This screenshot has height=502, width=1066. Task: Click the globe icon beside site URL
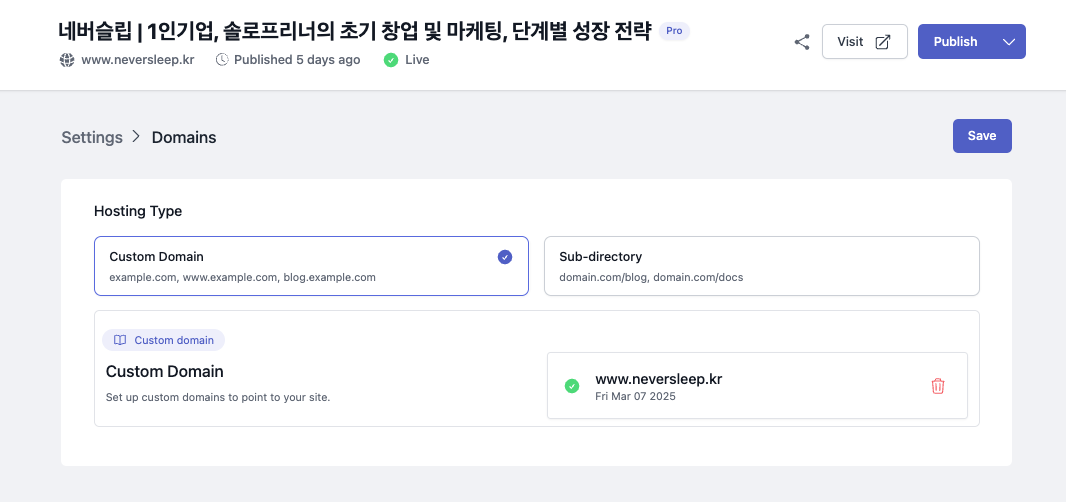(67, 60)
